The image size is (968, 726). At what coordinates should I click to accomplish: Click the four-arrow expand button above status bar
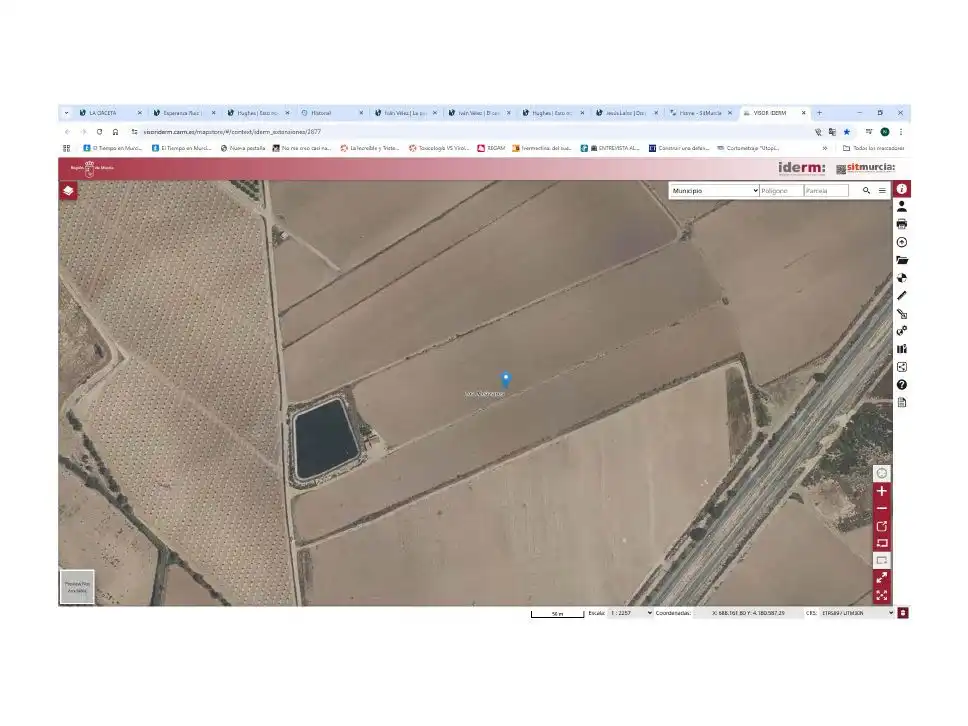pyautogui.click(x=882, y=595)
